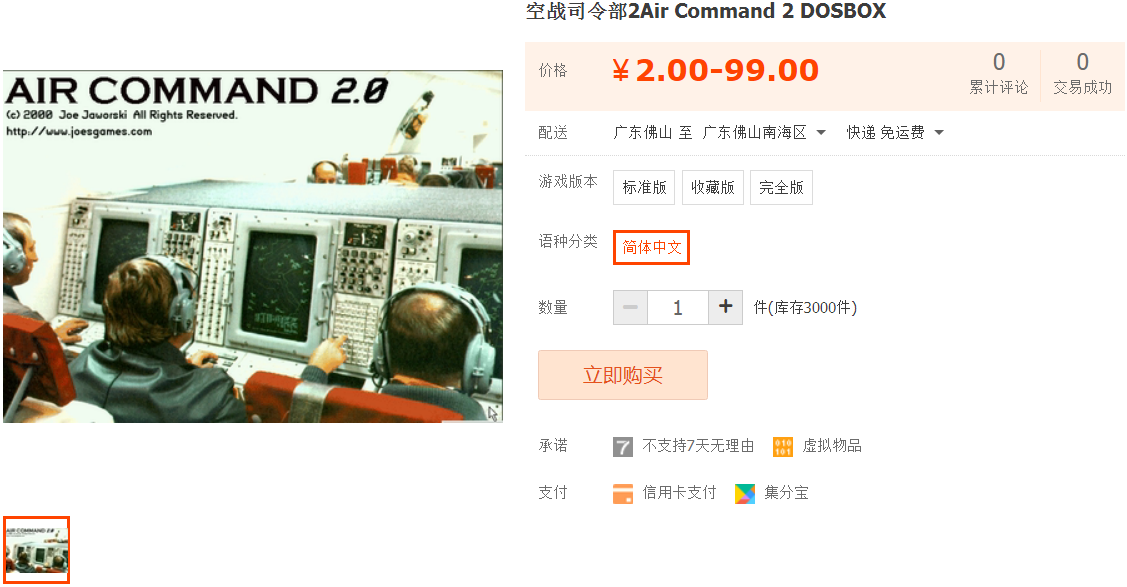Click the 集分宝 colorful logo icon
Viewport: 1127px width, 587px height.
745,494
